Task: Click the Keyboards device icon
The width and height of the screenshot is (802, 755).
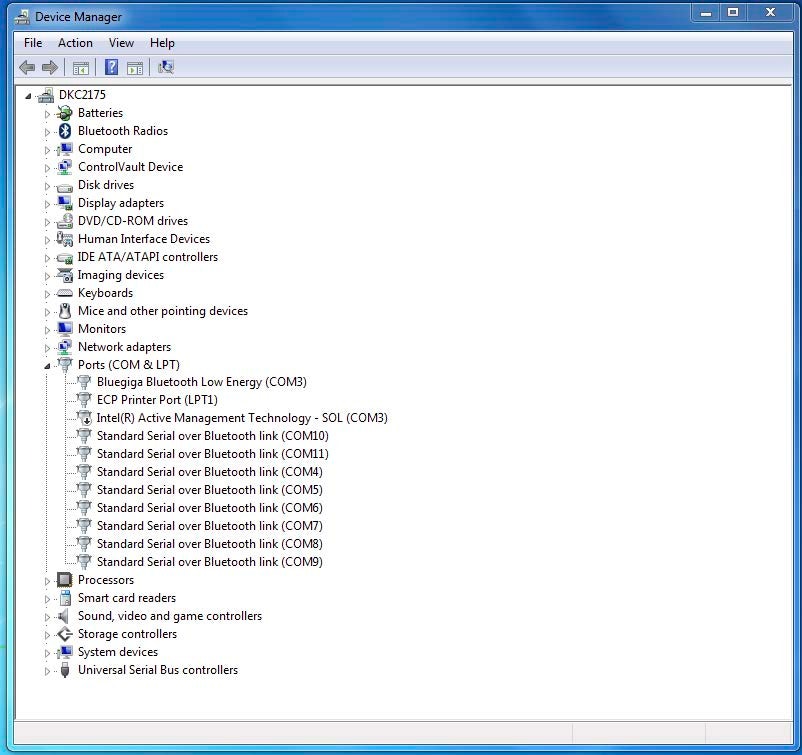Action: 64,293
